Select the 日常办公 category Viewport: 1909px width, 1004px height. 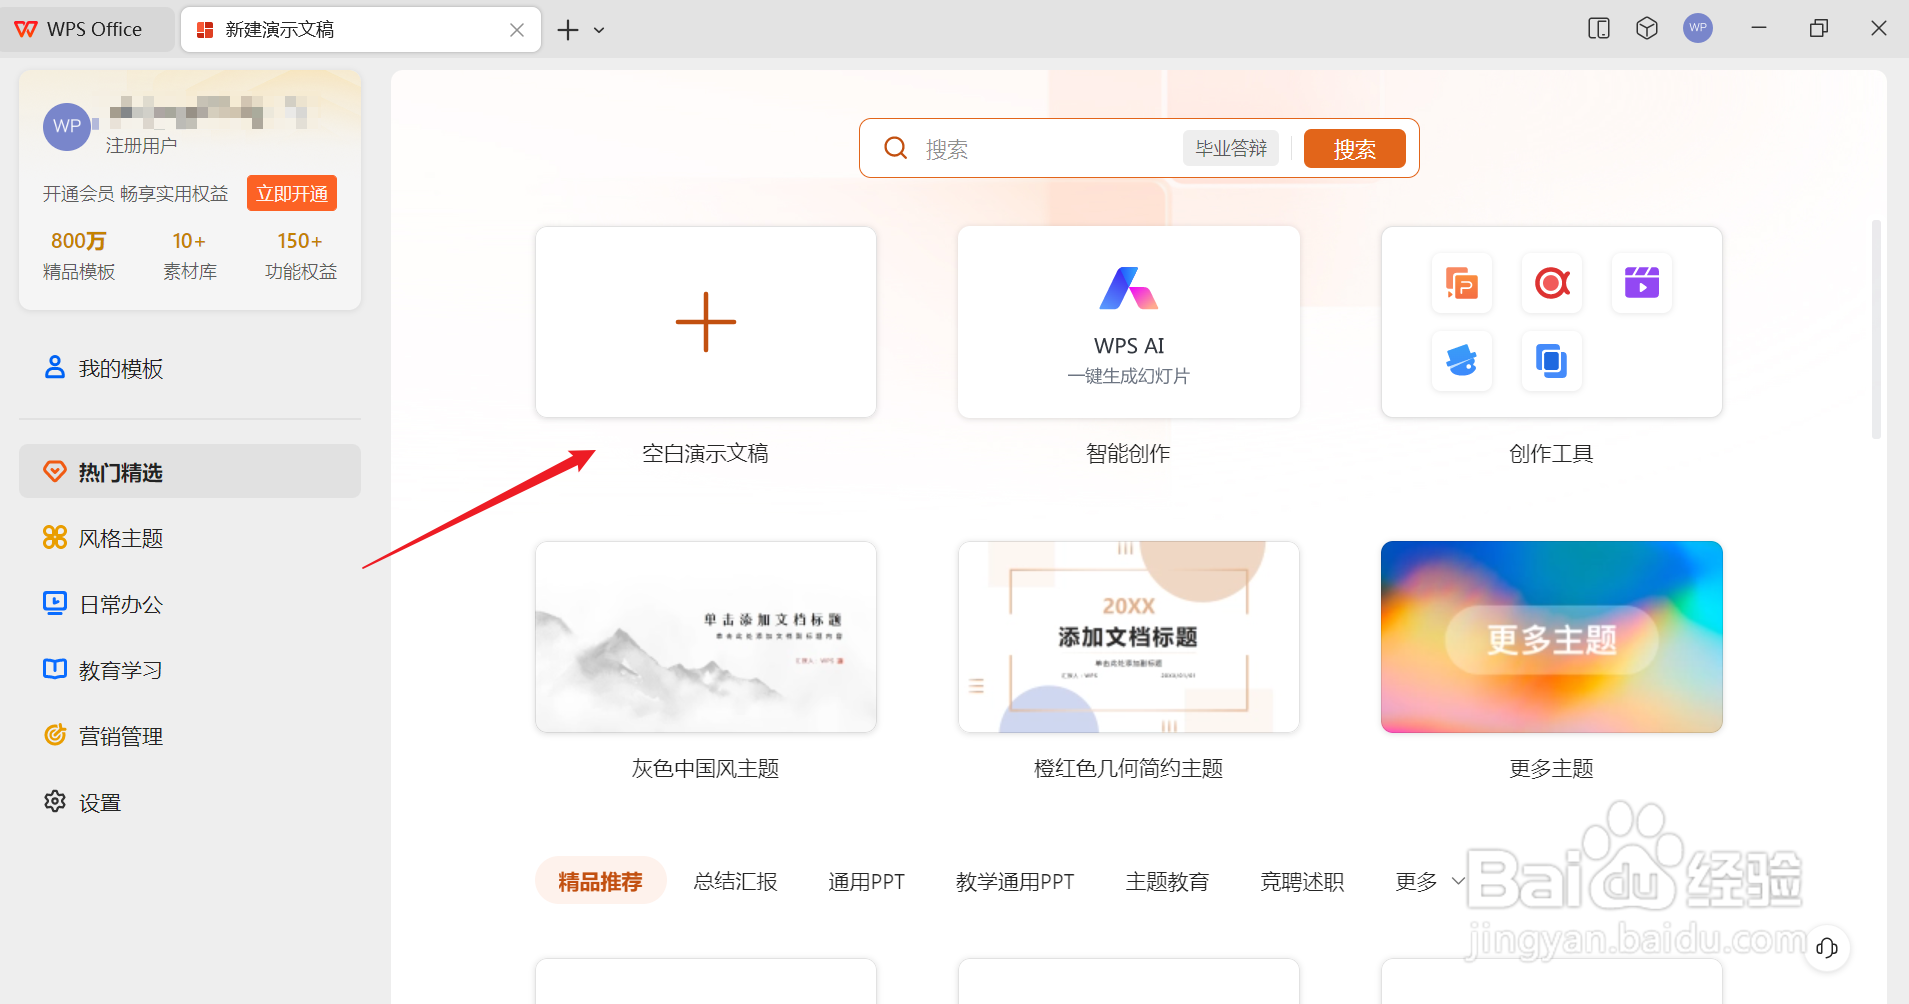click(190, 604)
